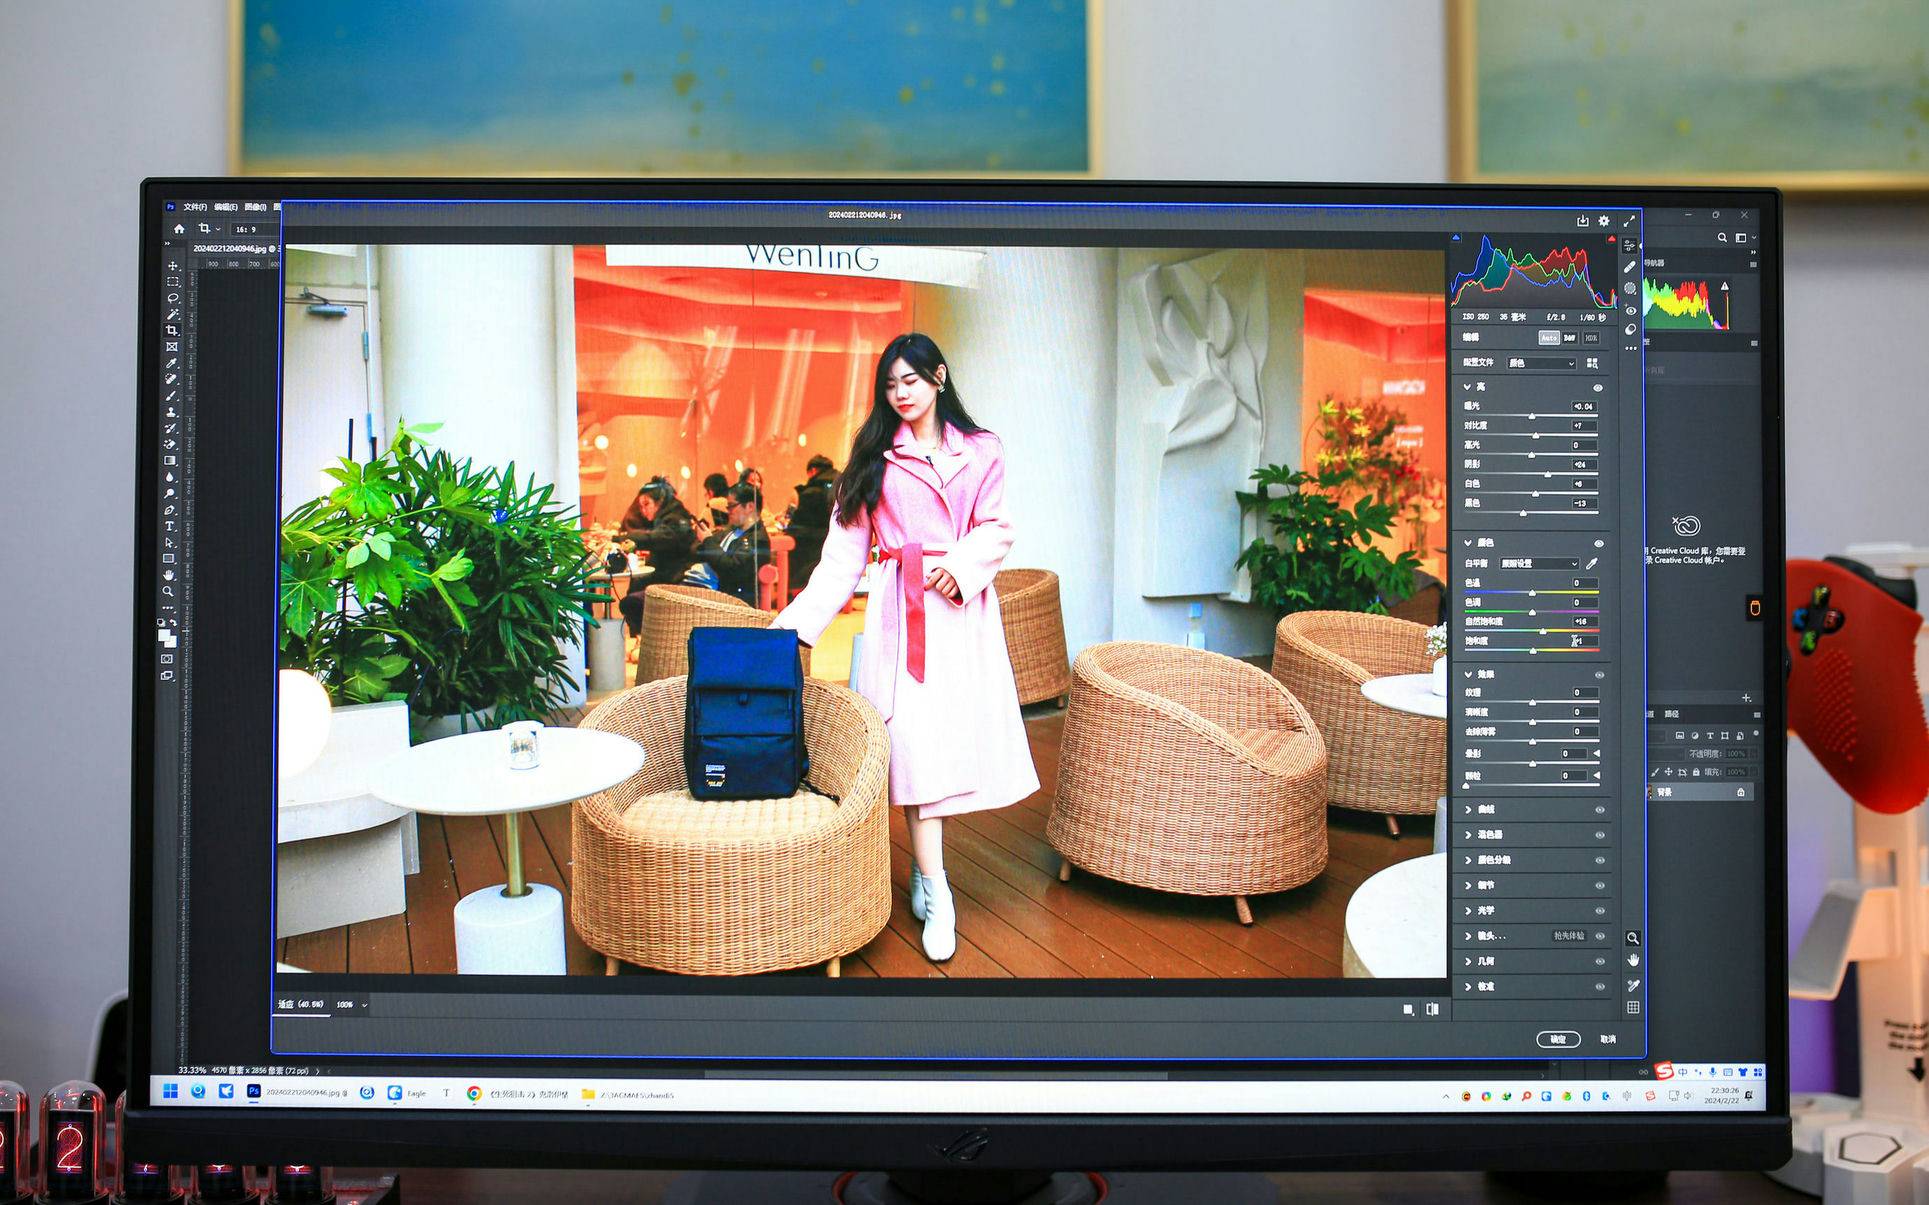Click the white balance eyedropper icon

[1592, 564]
